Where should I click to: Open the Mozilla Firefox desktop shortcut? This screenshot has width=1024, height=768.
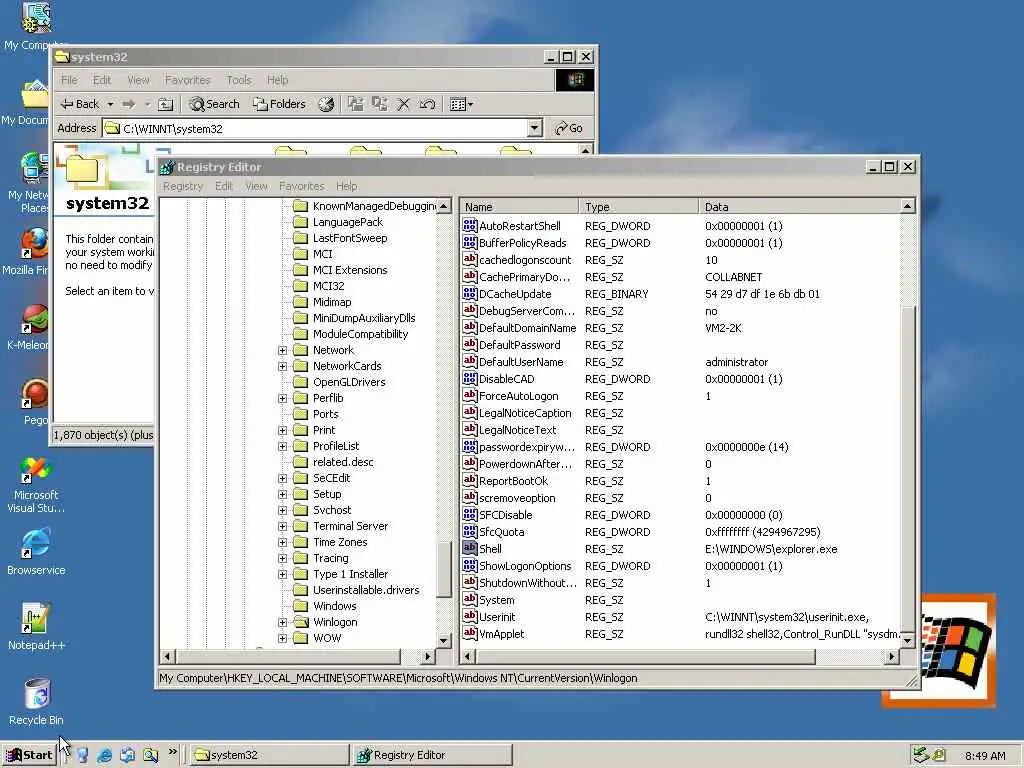33,252
